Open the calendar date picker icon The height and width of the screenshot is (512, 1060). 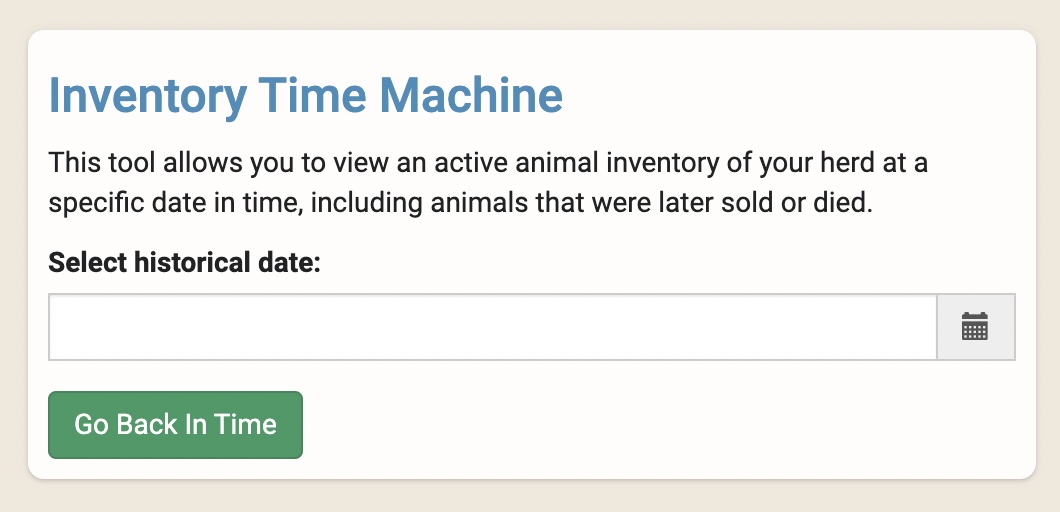point(974,326)
